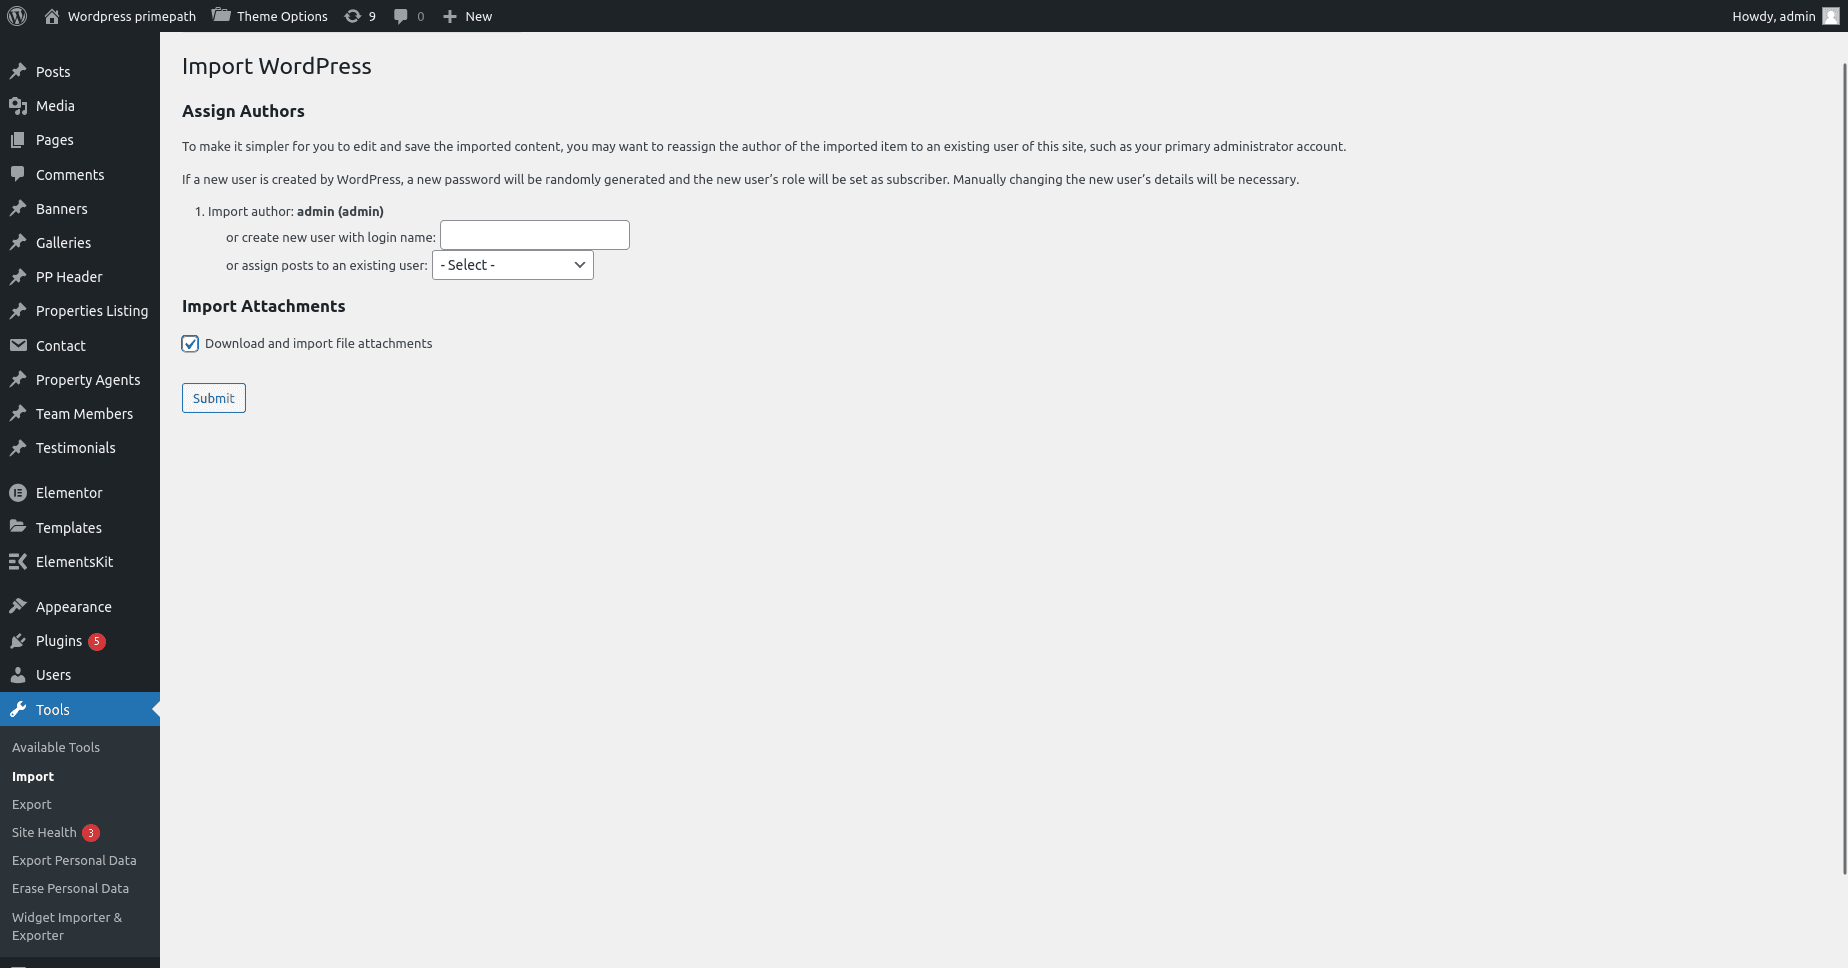The image size is (1848, 968).
Task: Click the Users person icon
Action: pyautogui.click(x=18, y=674)
